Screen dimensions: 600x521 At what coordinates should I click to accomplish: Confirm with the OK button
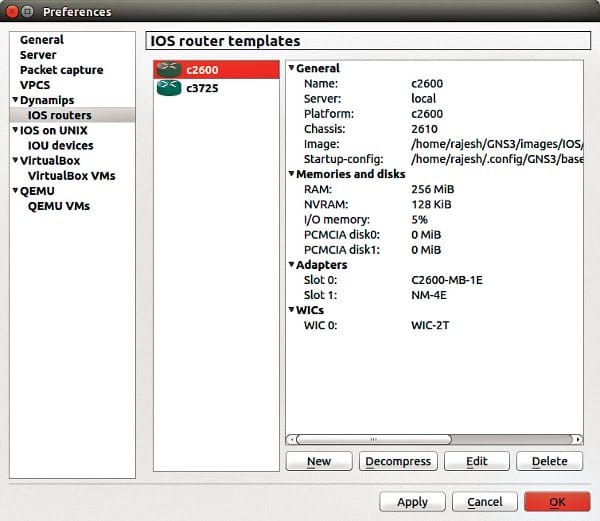tap(557, 501)
